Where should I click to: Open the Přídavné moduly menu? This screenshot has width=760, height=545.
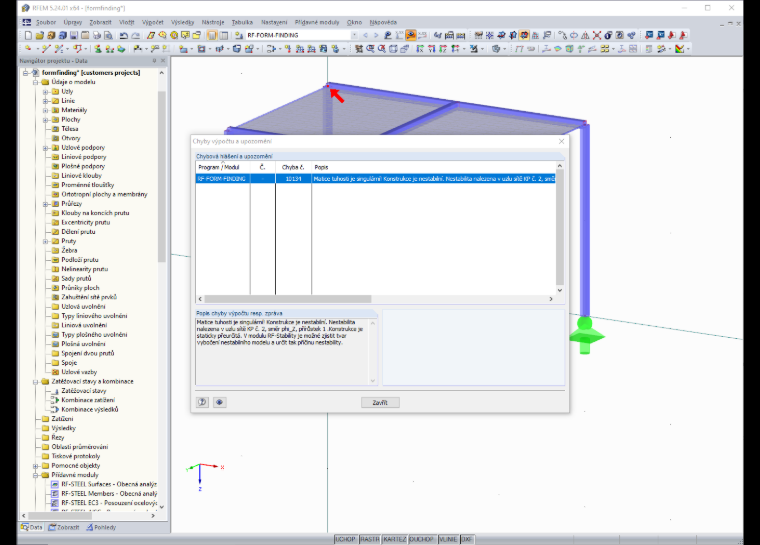click(x=317, y=22)
